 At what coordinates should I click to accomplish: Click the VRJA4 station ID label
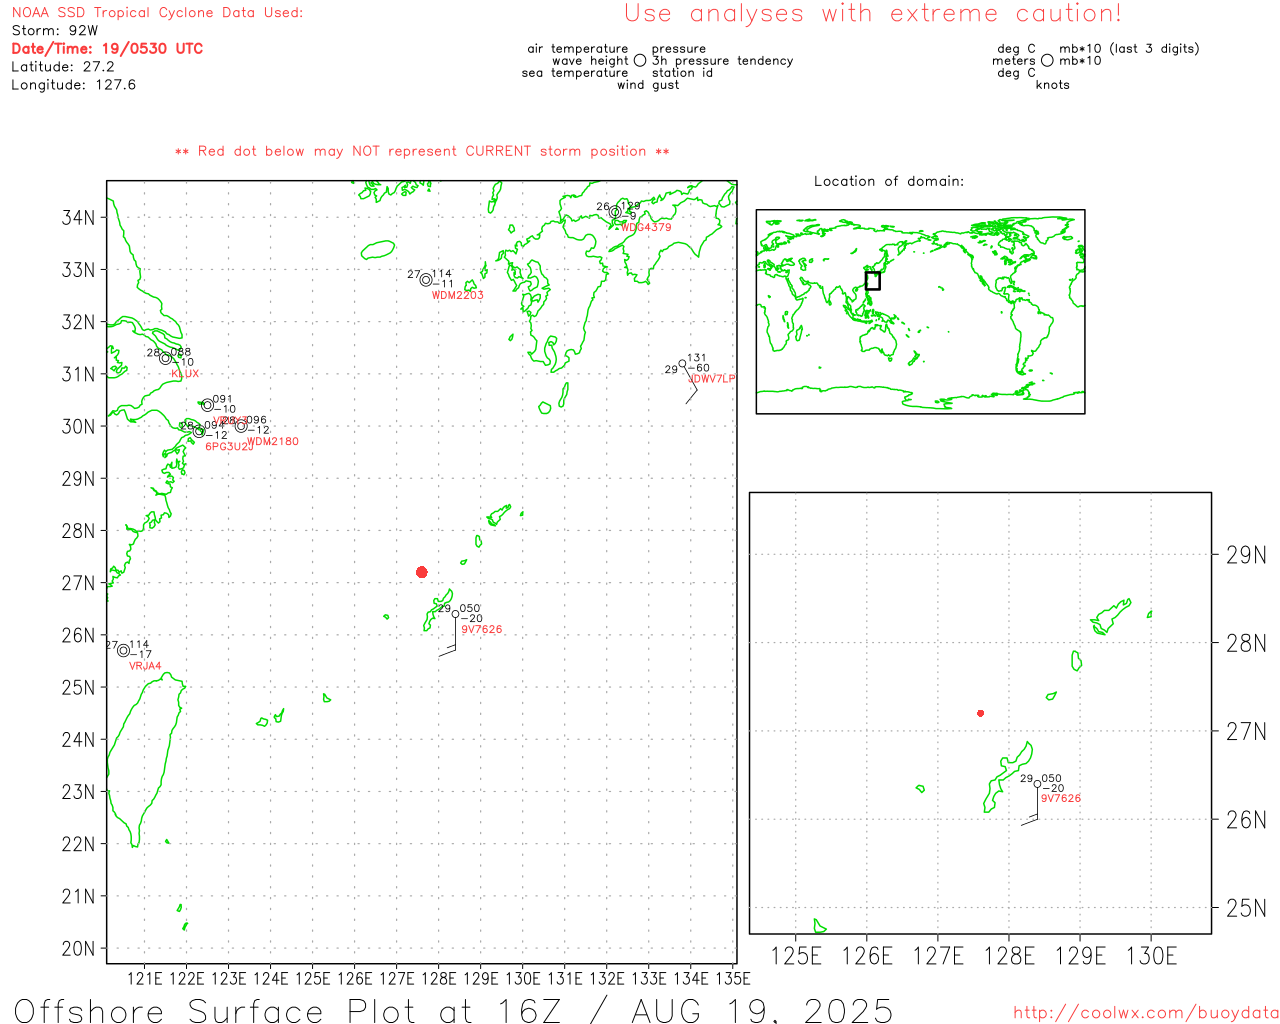tap(145, 666)
